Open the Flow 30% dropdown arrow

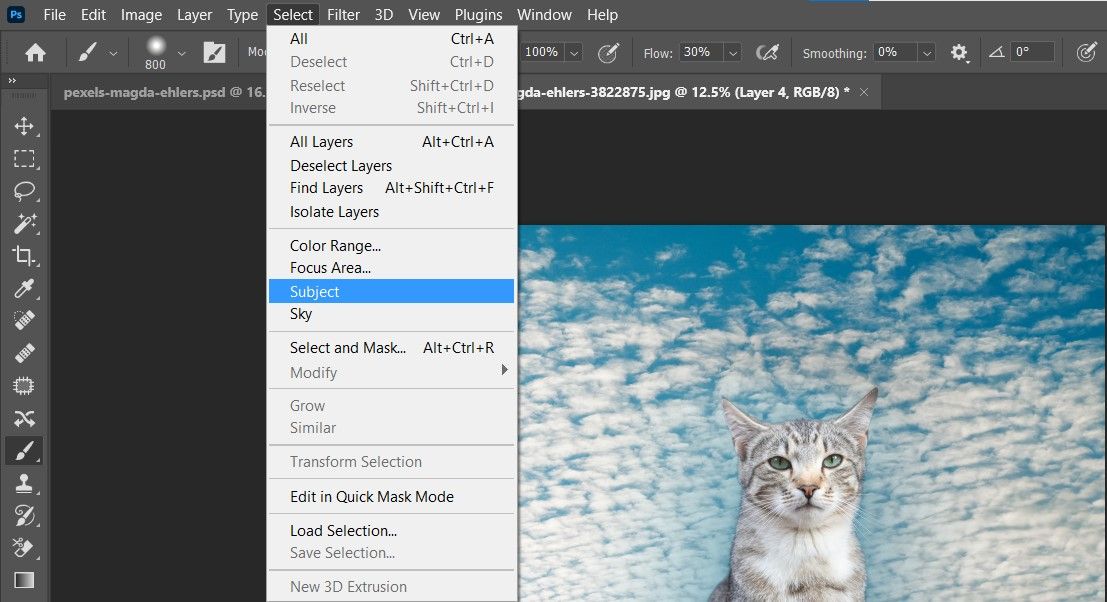pyautogui.click(x=733, y=53)
